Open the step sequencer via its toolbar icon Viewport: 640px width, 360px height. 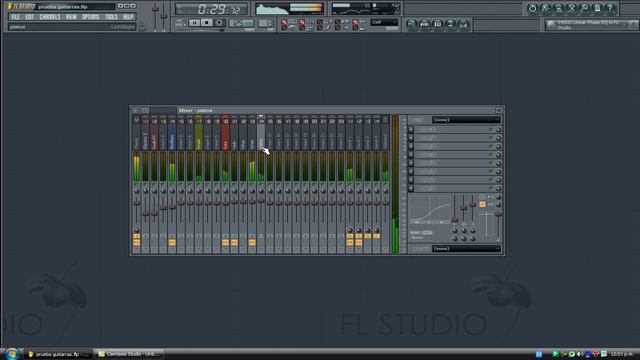[x=424, y=24]
